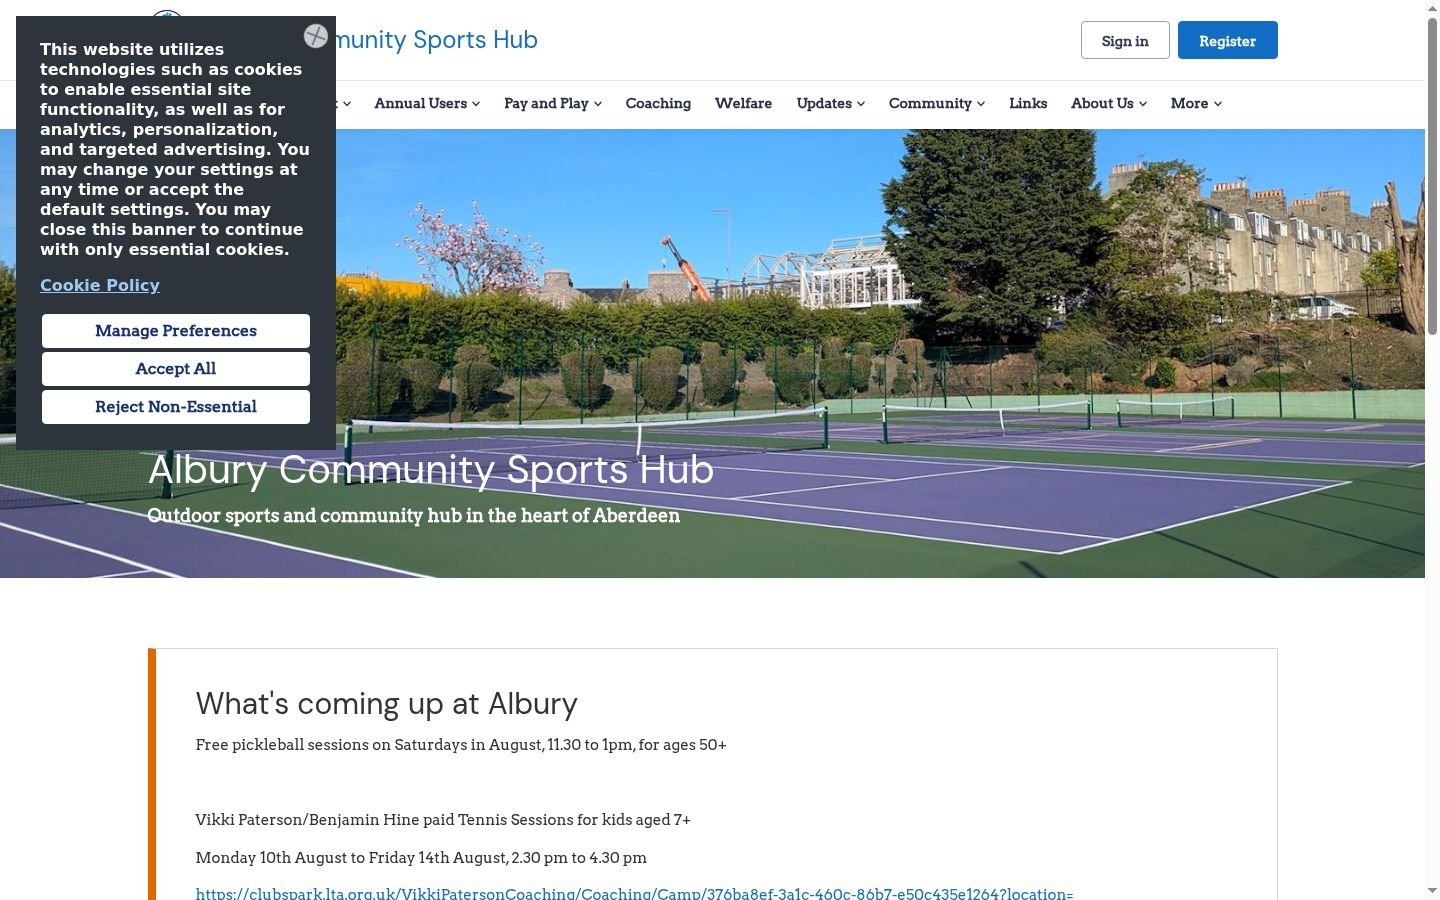1440x900 pixels.
Task: Accept all cookies
Action: point(176,369)
